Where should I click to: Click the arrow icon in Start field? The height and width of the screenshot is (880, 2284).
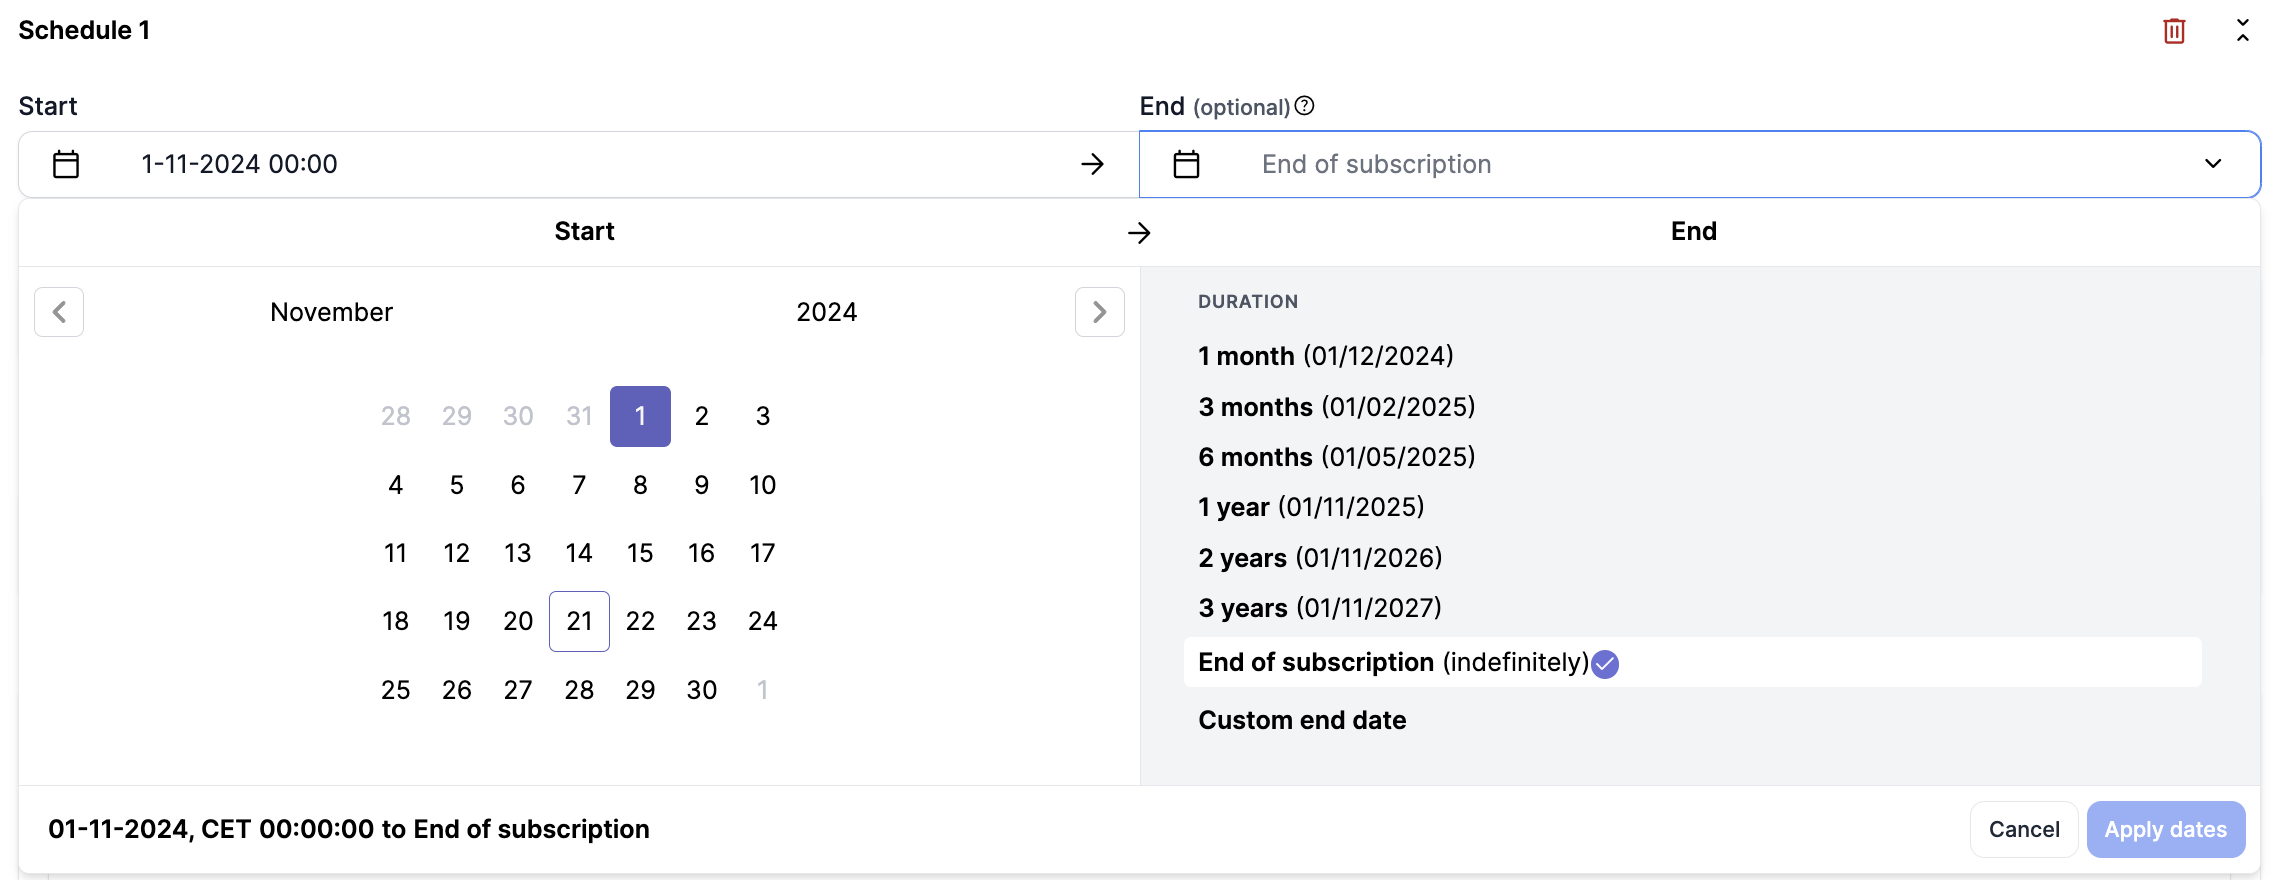coord(1092,164)
